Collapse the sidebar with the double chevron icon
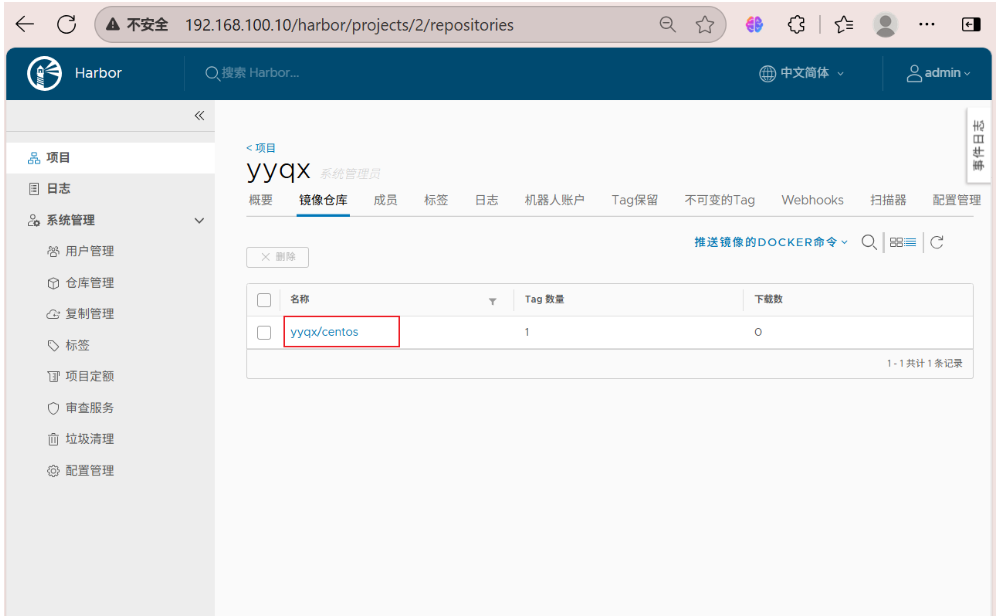 [x=200, y=115]
